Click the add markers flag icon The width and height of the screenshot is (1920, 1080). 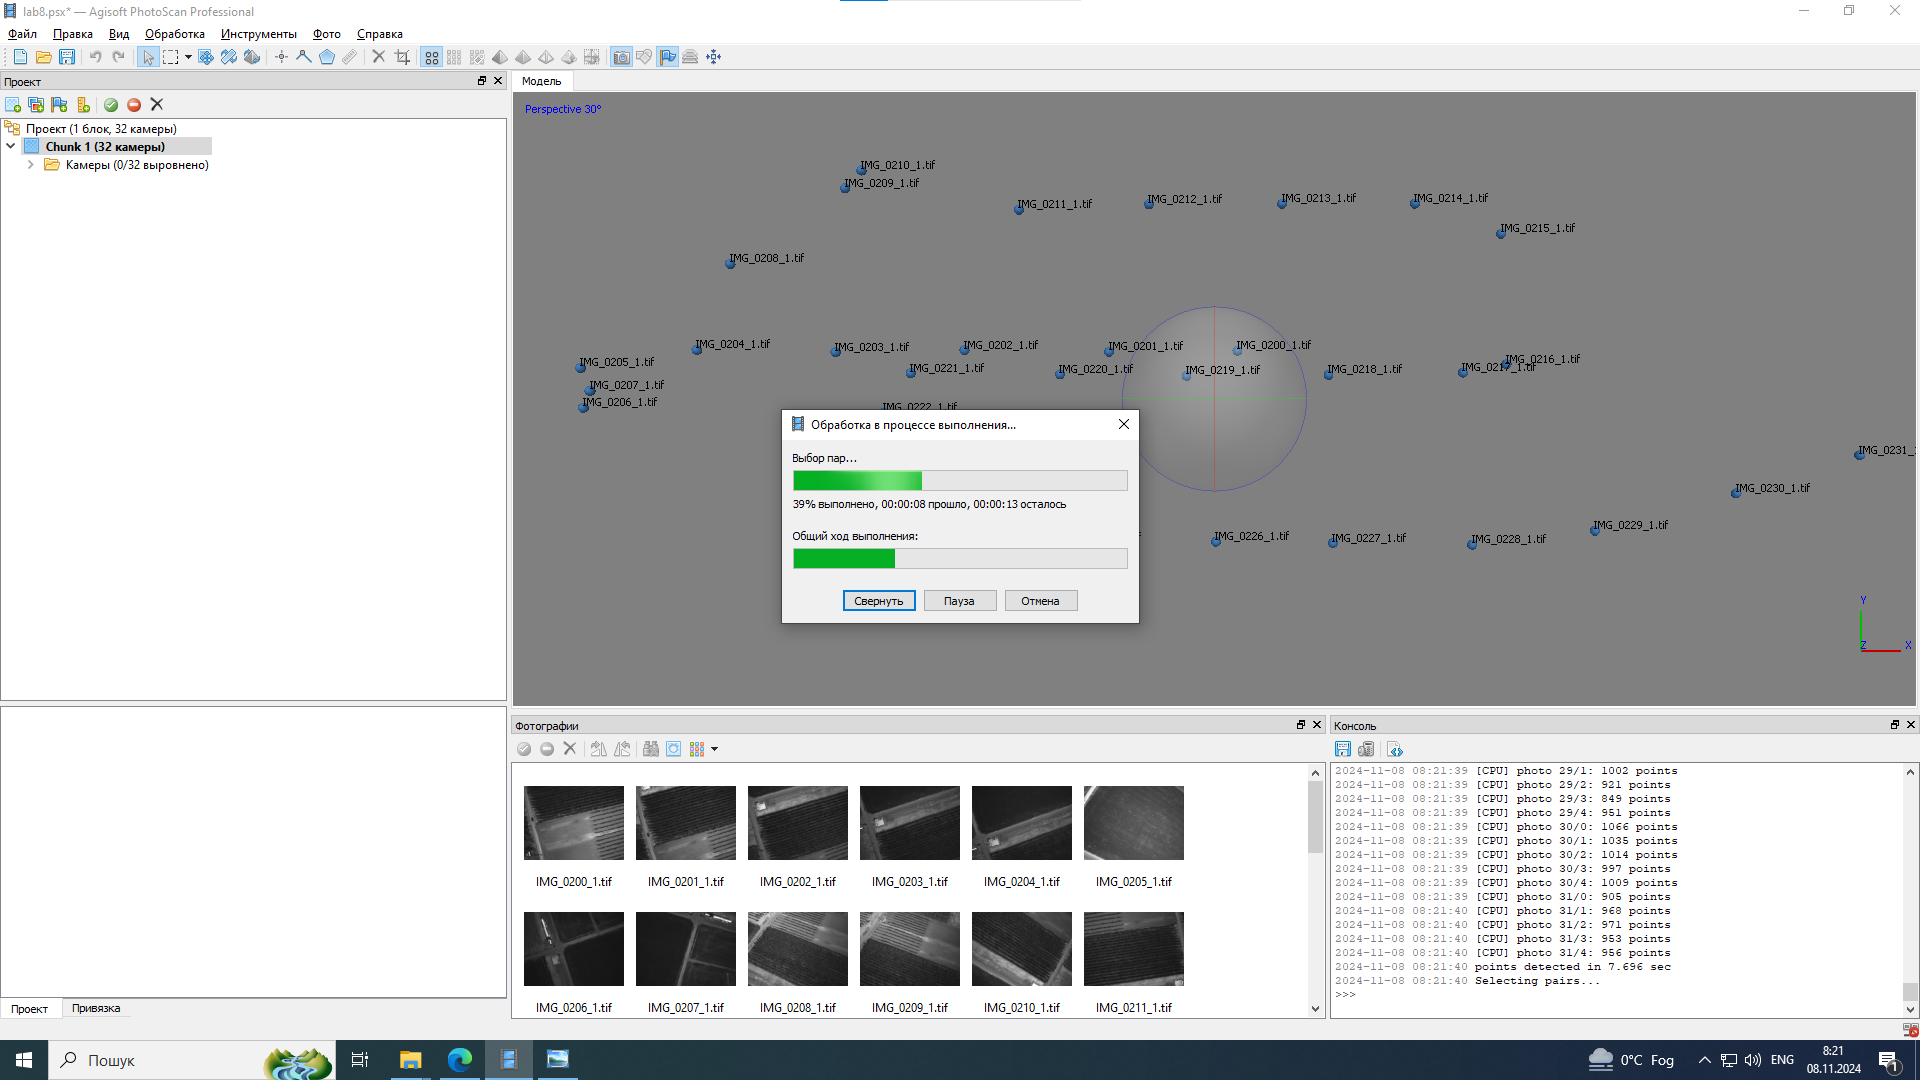[60, 105]
